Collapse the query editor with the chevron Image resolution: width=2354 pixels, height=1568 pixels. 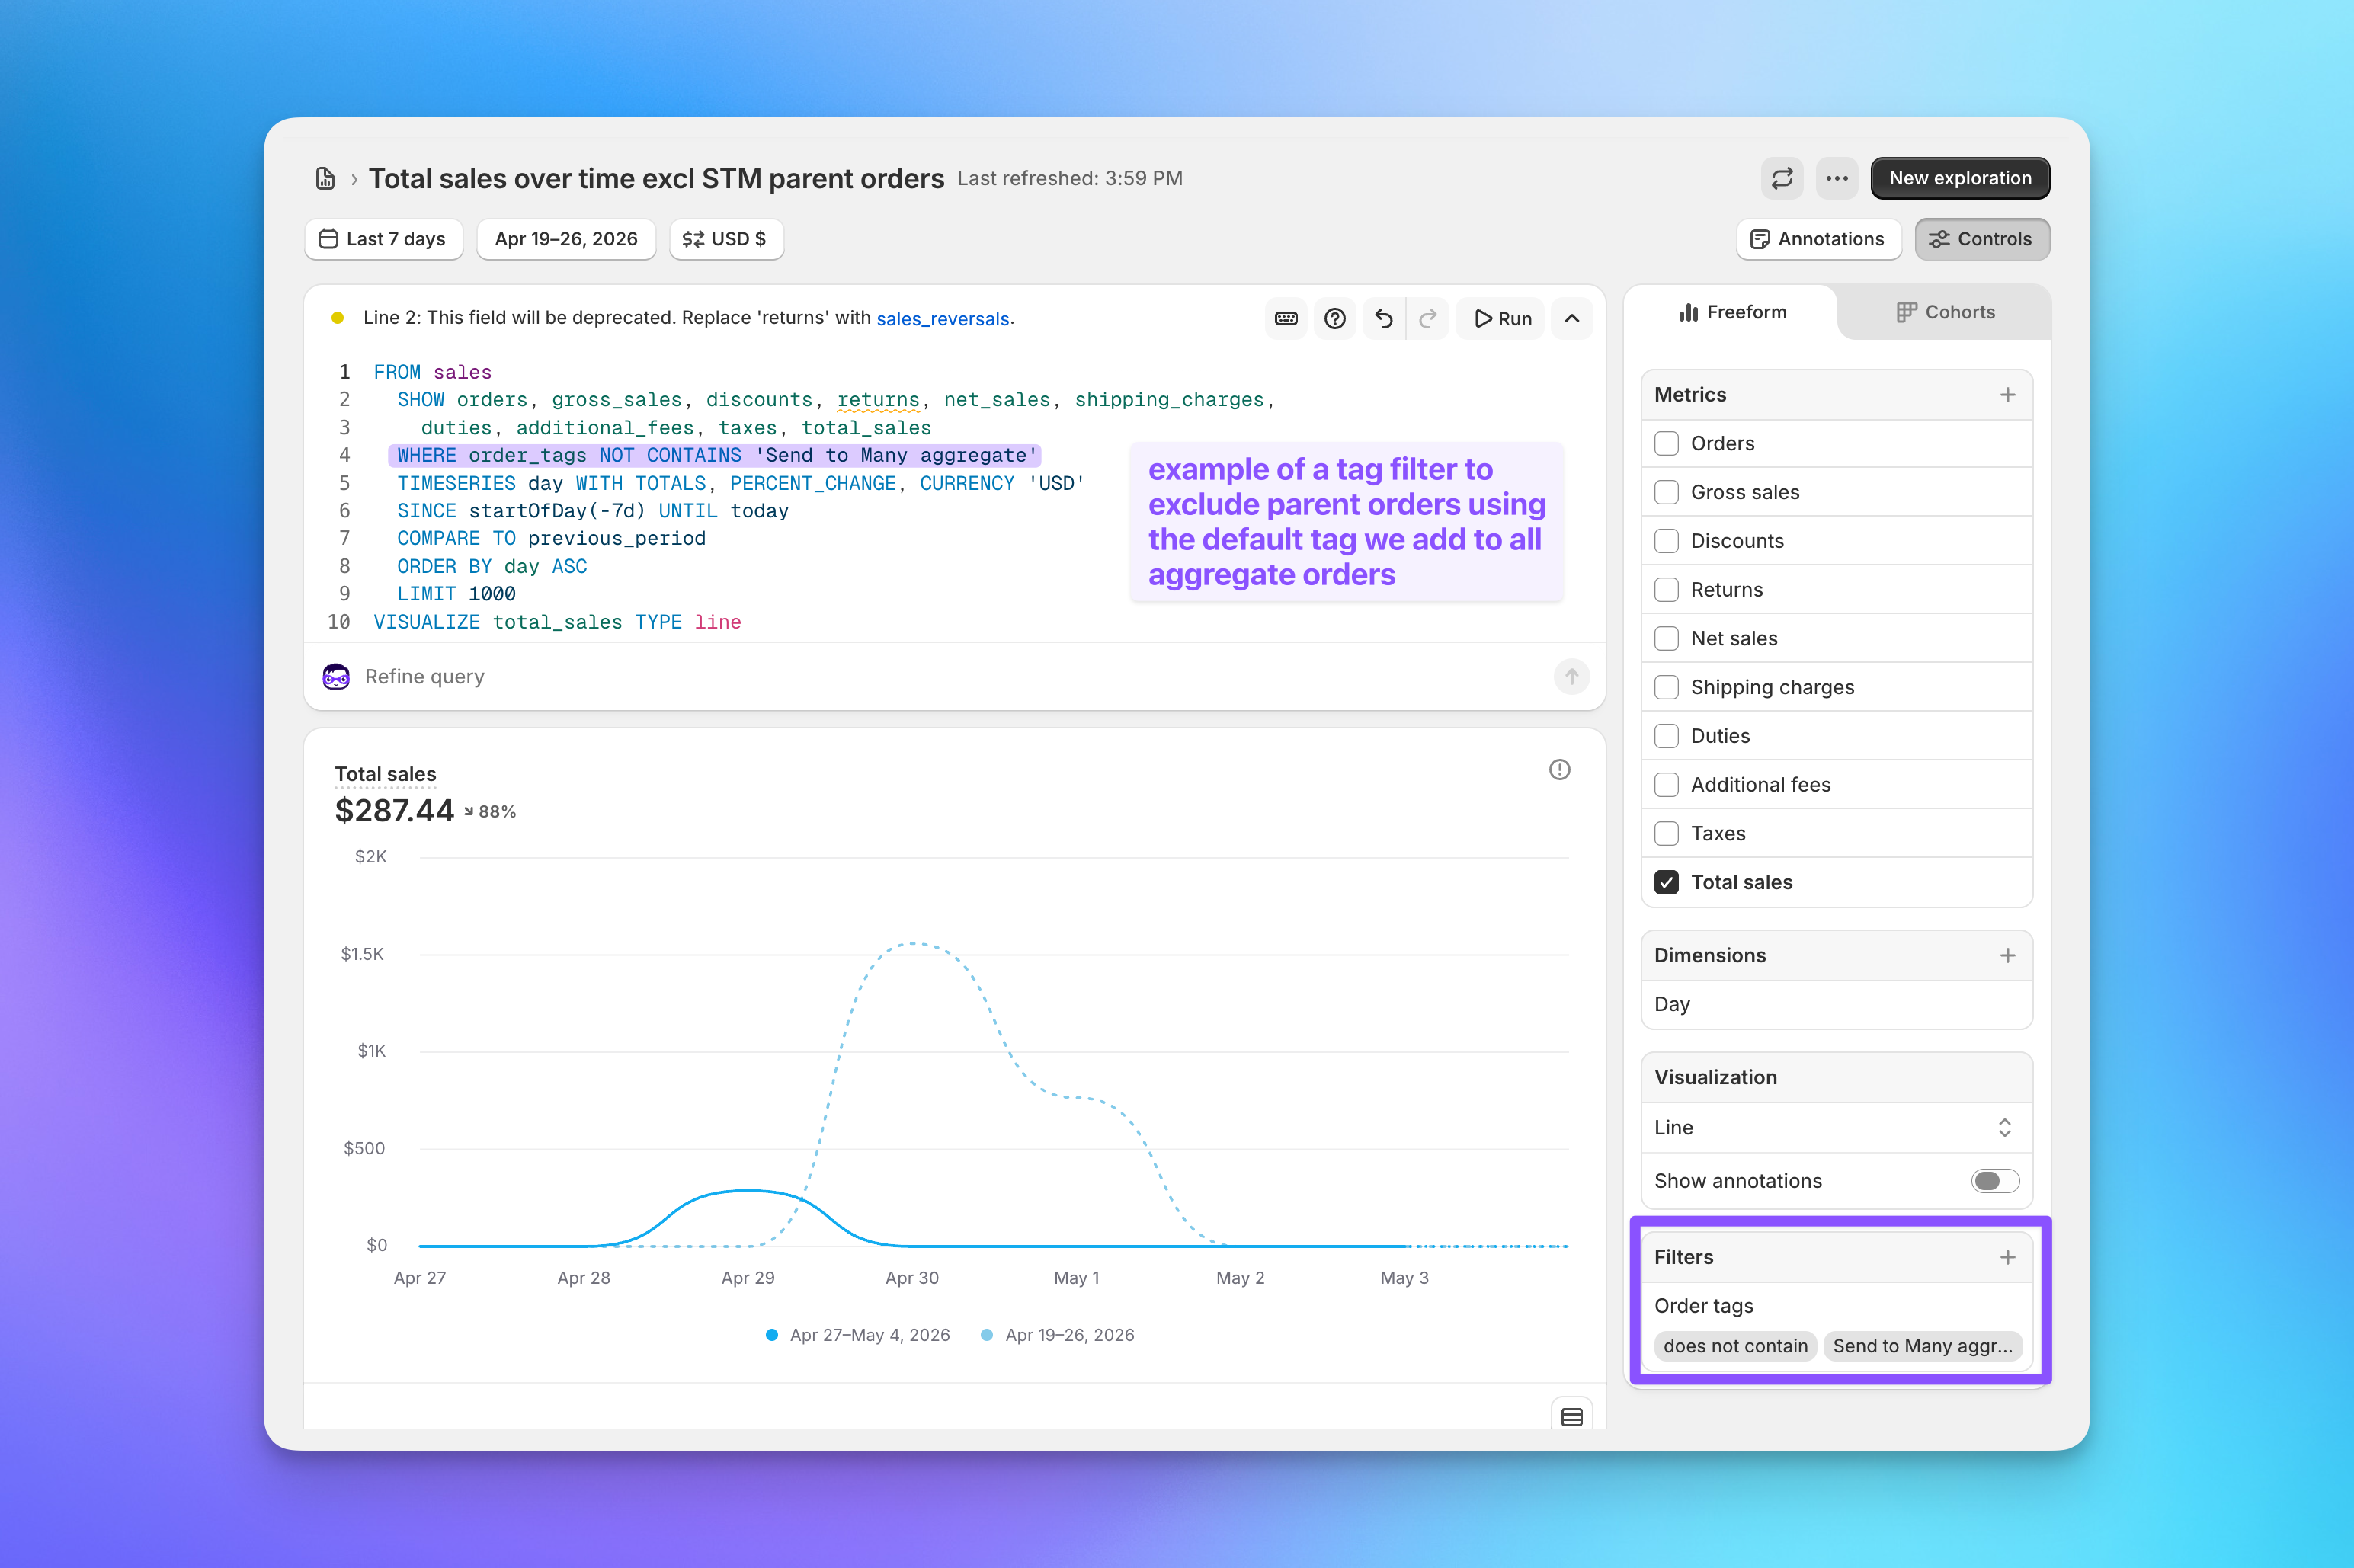click(x=1572, y=319)
